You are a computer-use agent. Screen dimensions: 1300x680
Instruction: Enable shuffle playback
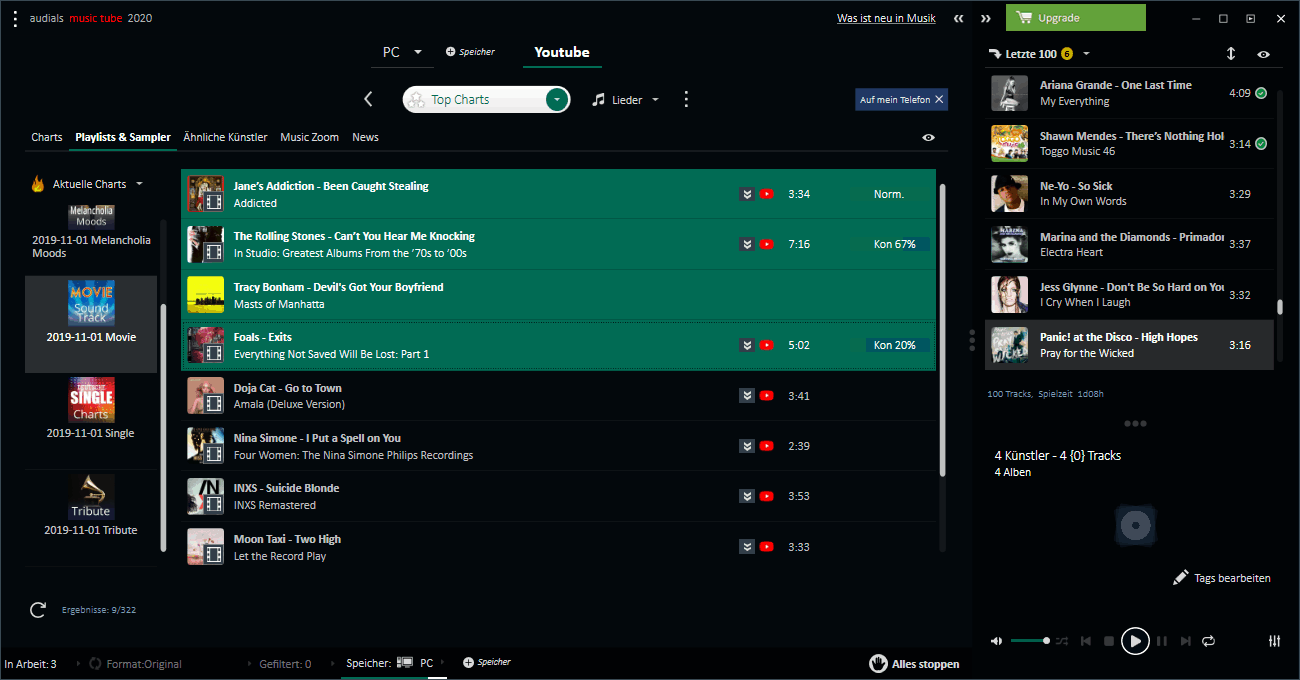point(1062,641)
